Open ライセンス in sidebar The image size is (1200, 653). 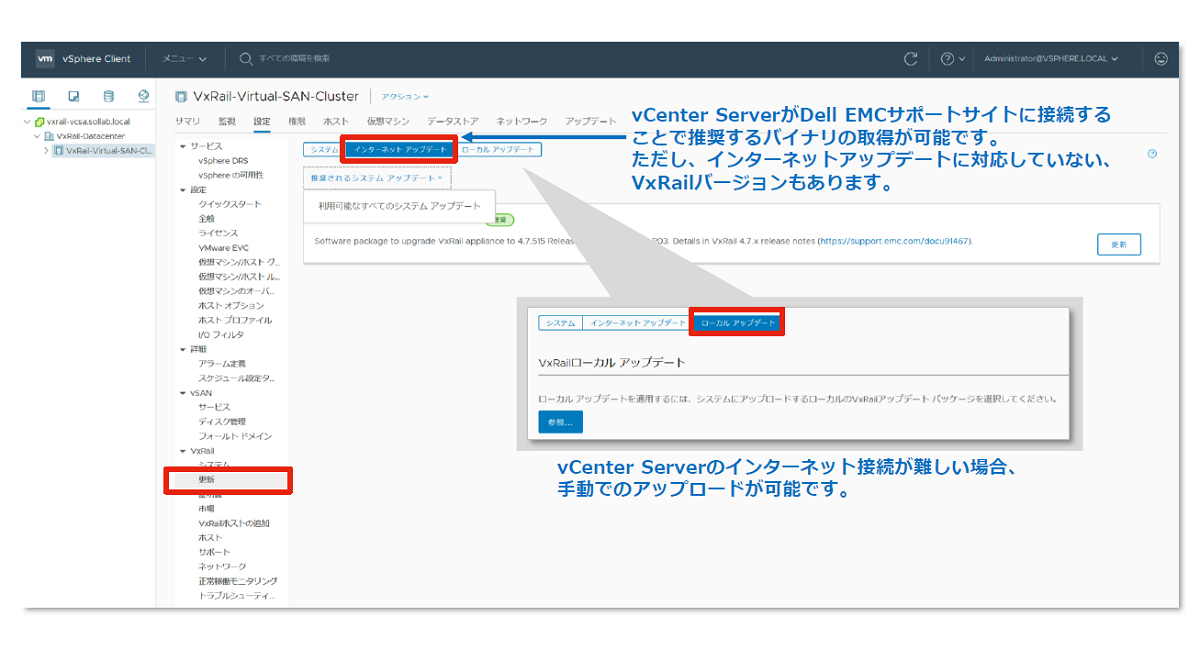pos(218,233)
